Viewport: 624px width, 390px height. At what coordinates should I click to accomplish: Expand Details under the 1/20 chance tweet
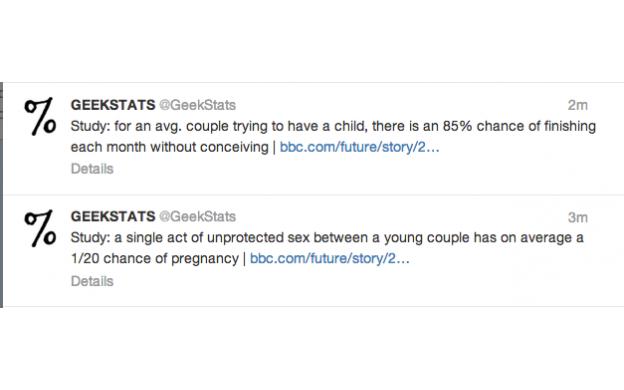92,281
